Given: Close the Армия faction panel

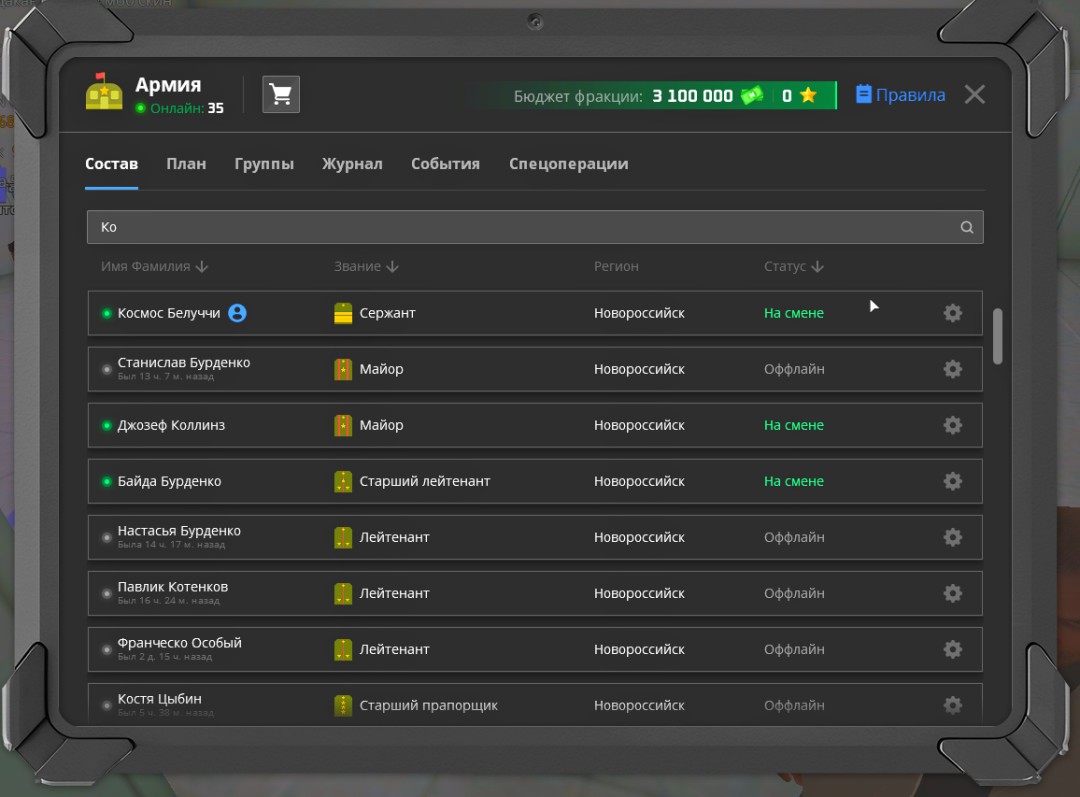Looking at the screenshot, I should pyautogui.click(x=974, y=95).
